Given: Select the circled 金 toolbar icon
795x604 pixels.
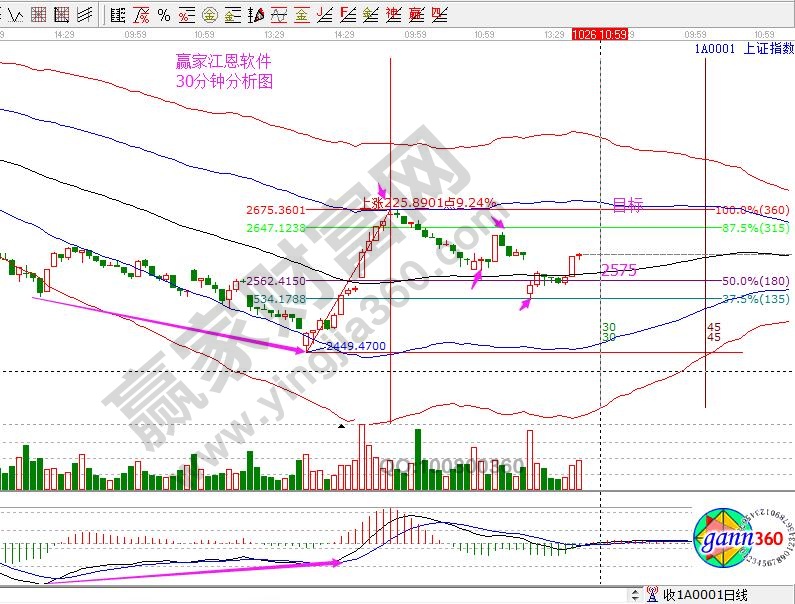Looking at the screenshot, I should (x=209, y=14).
